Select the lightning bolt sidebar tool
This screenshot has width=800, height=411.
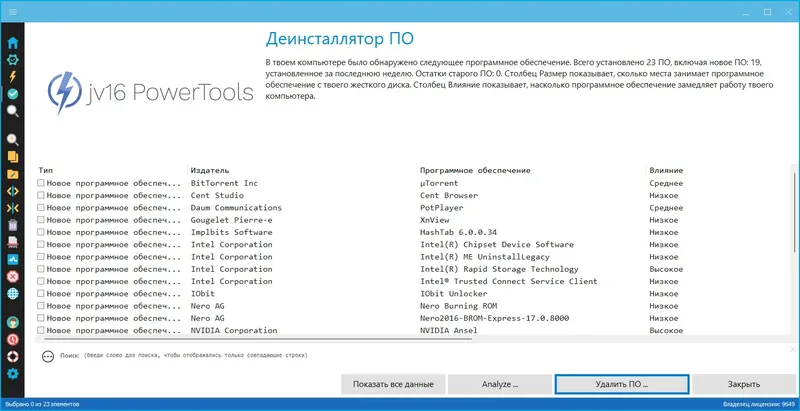tap(13, 76)
